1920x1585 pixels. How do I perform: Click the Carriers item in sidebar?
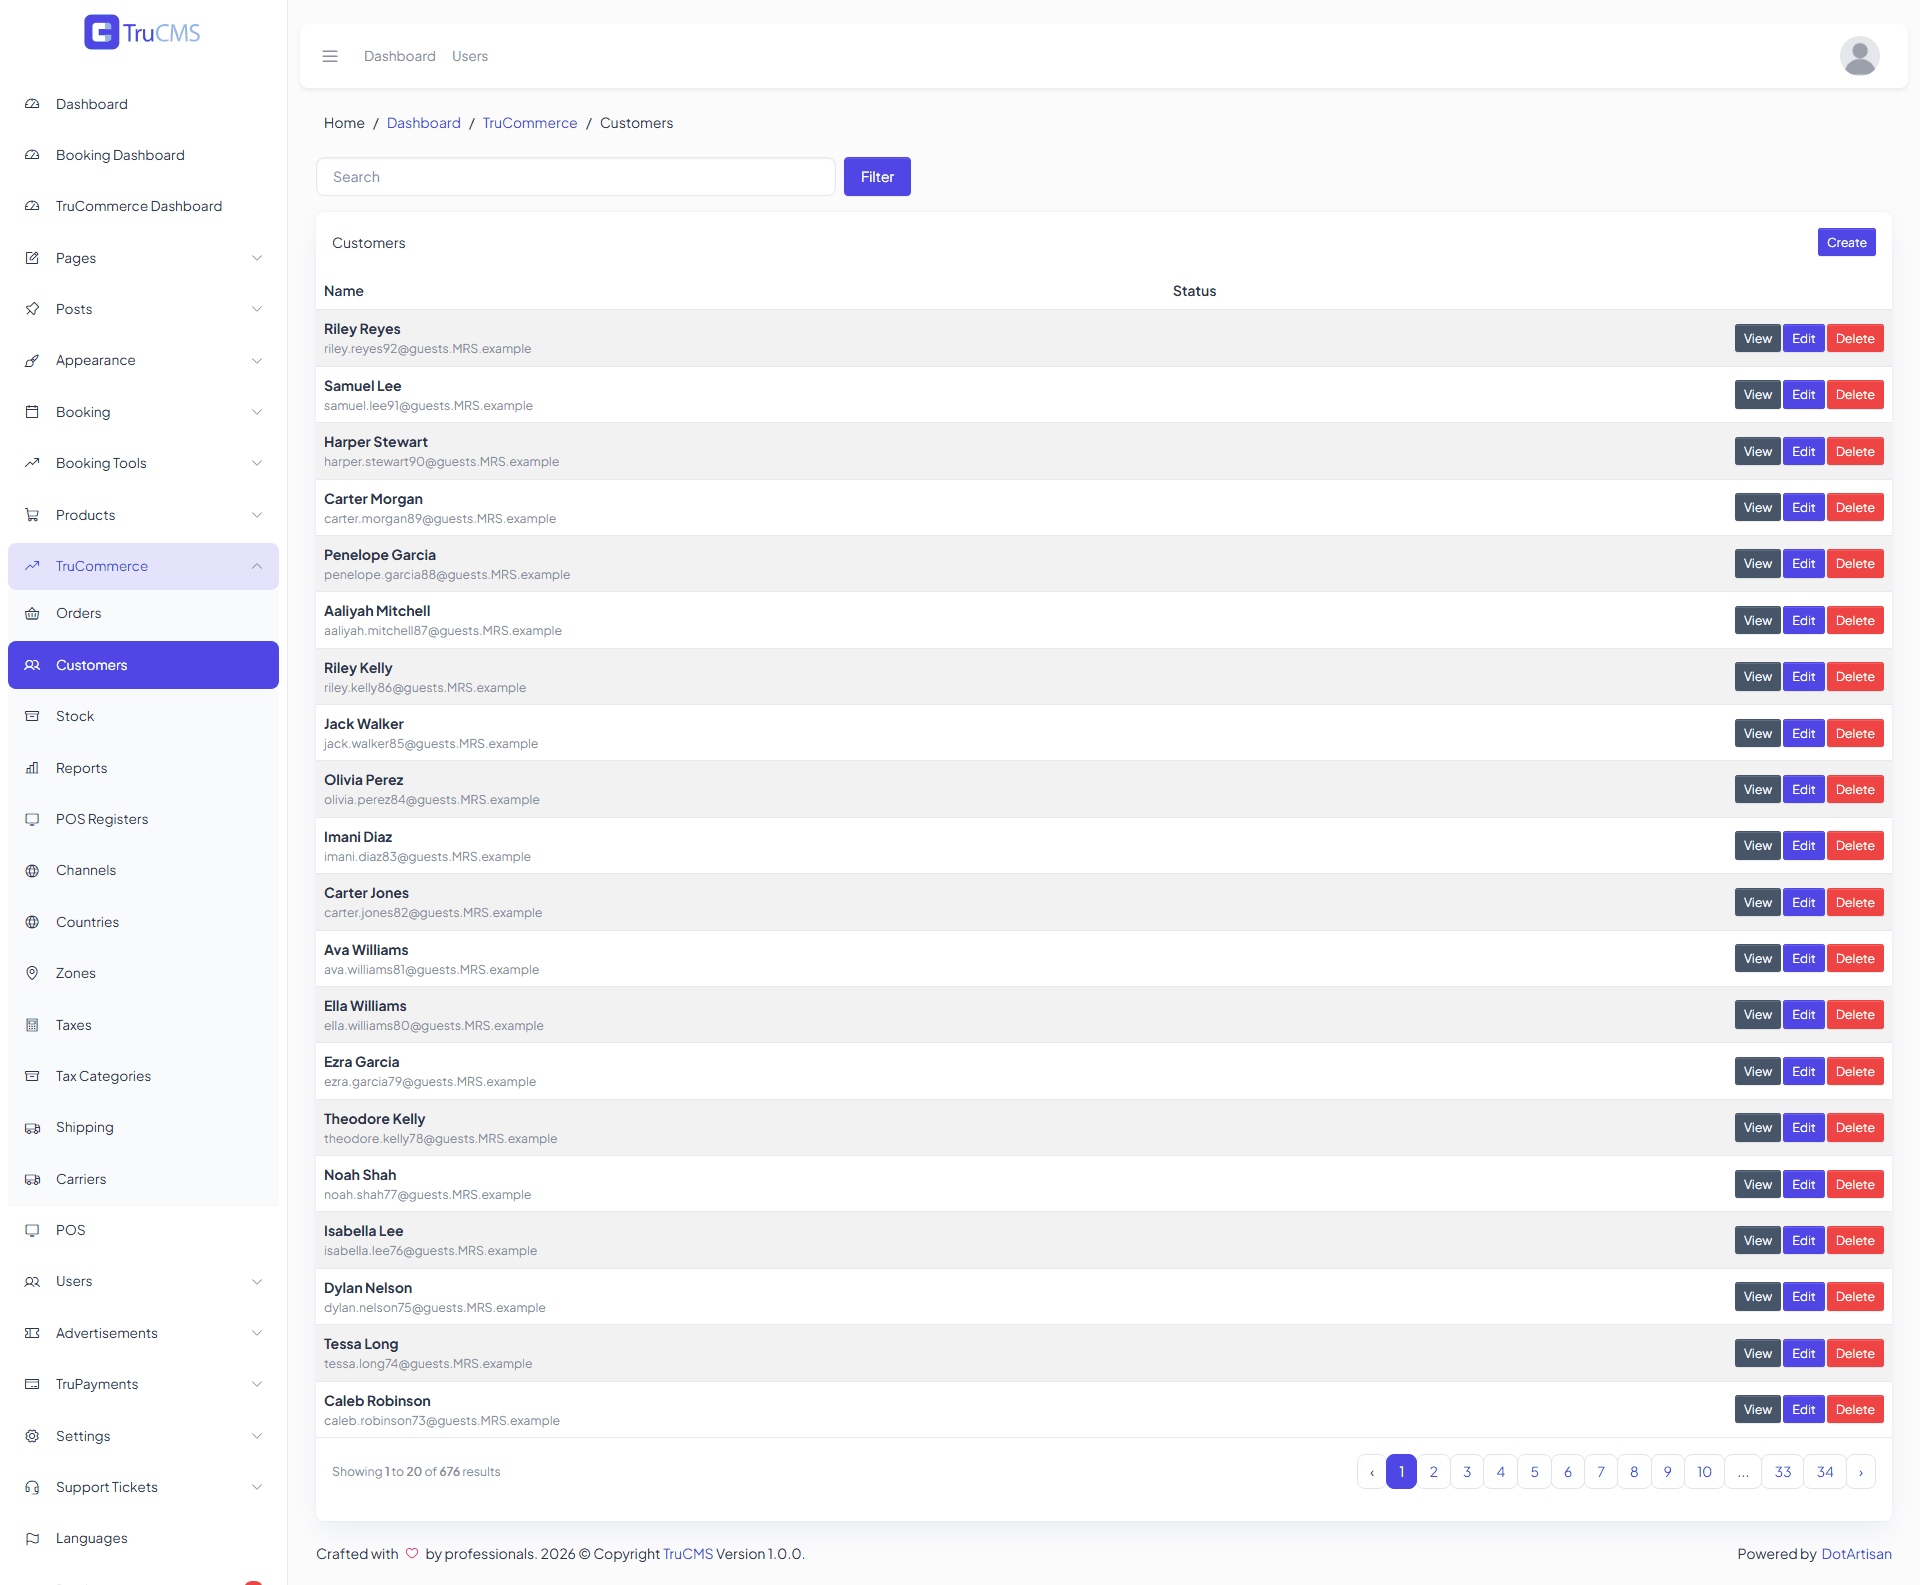(143, 1179)
